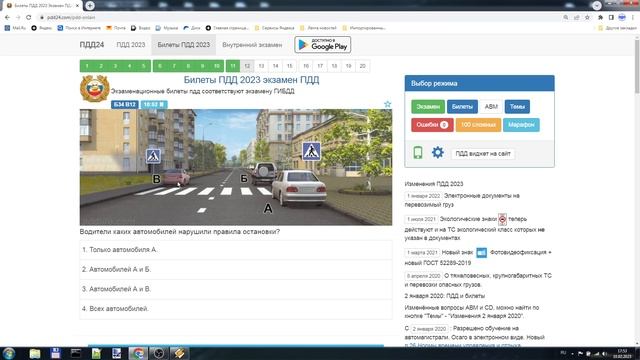Select answer 4 Всех автомобилей
The width and height of the screenshot is (640, 360).
(x=236, y=309)
